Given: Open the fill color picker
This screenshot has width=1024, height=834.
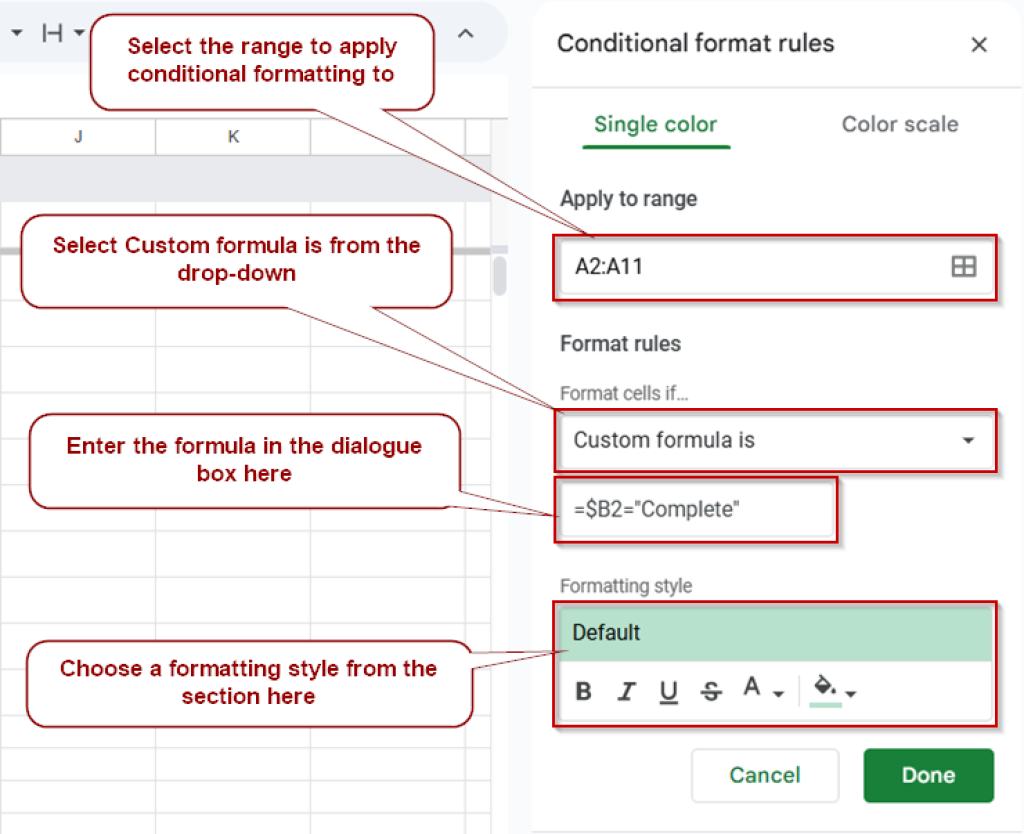Looking at the screenshot, I should [x=825, y=689].
